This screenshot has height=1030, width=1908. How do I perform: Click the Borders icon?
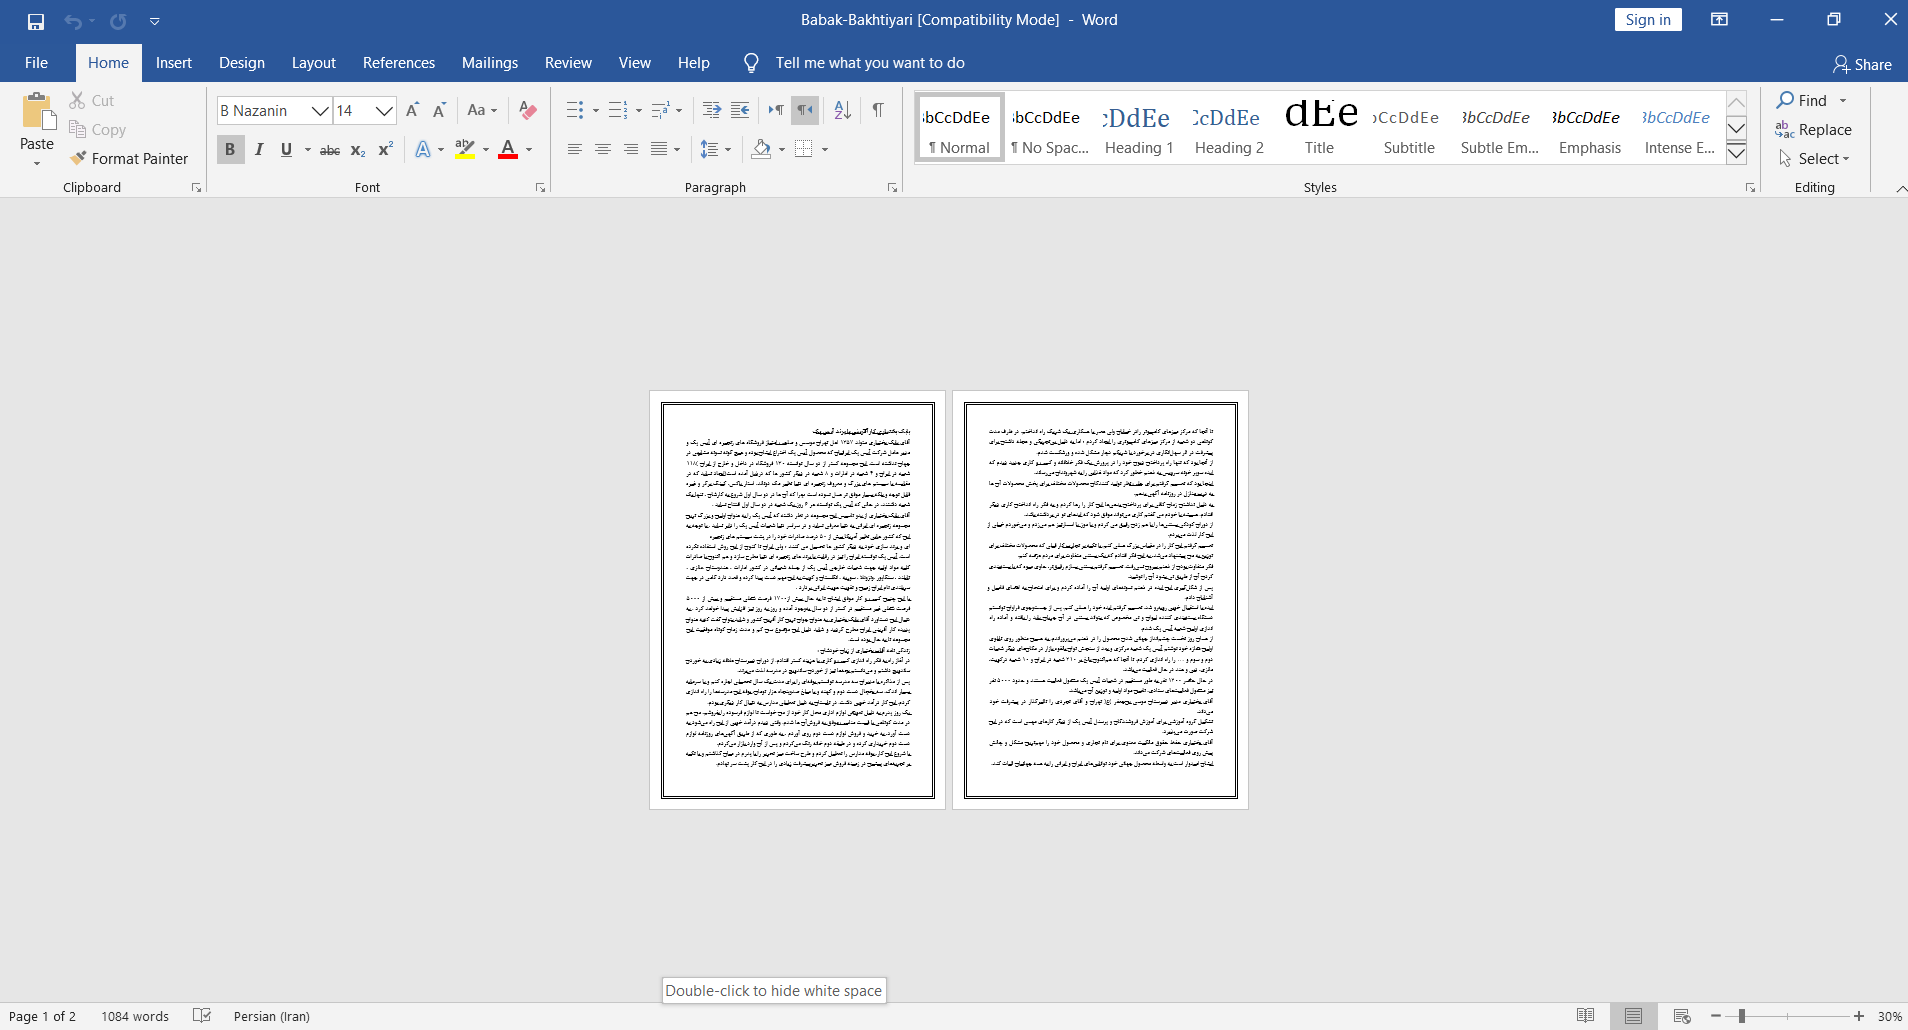(804, 149)
